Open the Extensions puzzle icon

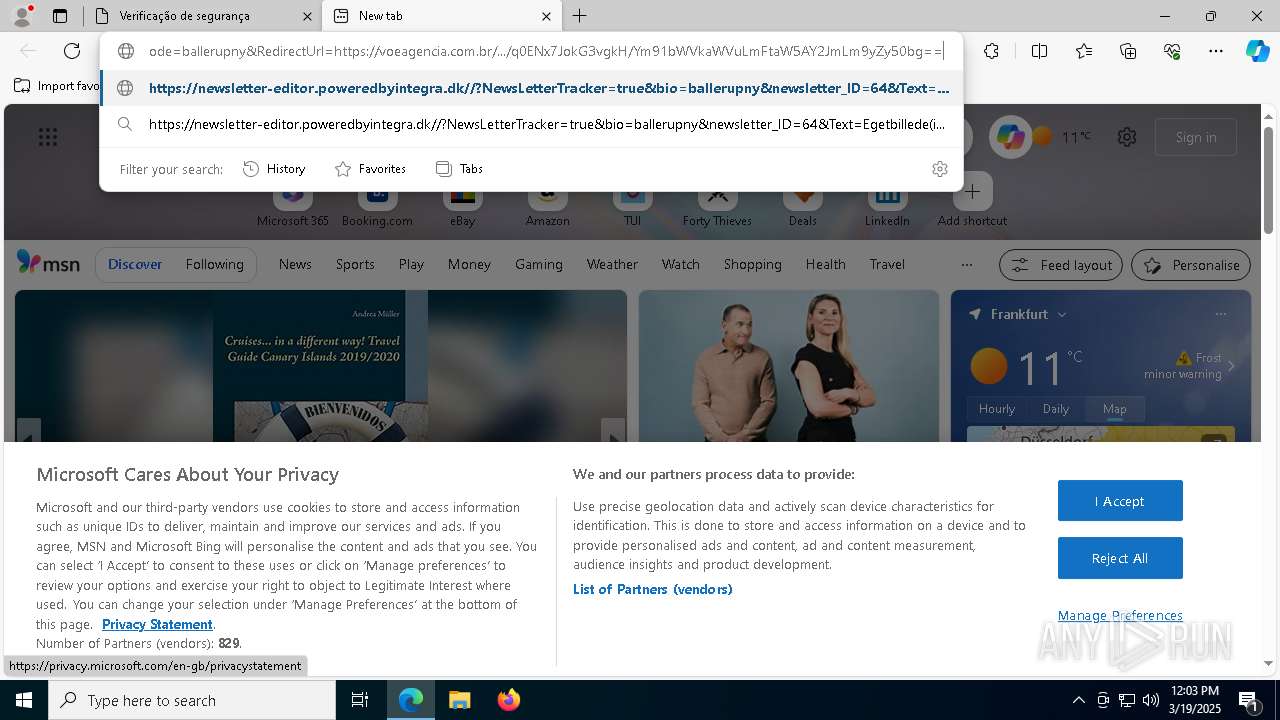(x=991, y=51)
